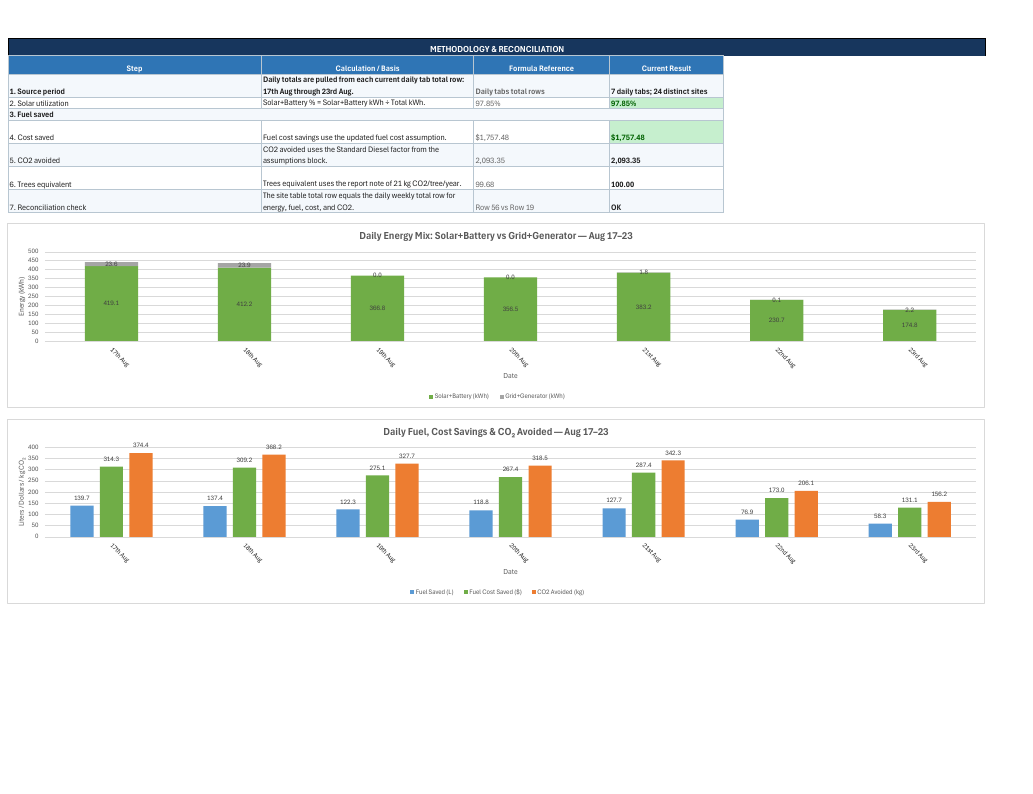The image size is (1033, 794).
Task: Click the gray 97.85% Formula Reference cell
Action: (541, 103)
